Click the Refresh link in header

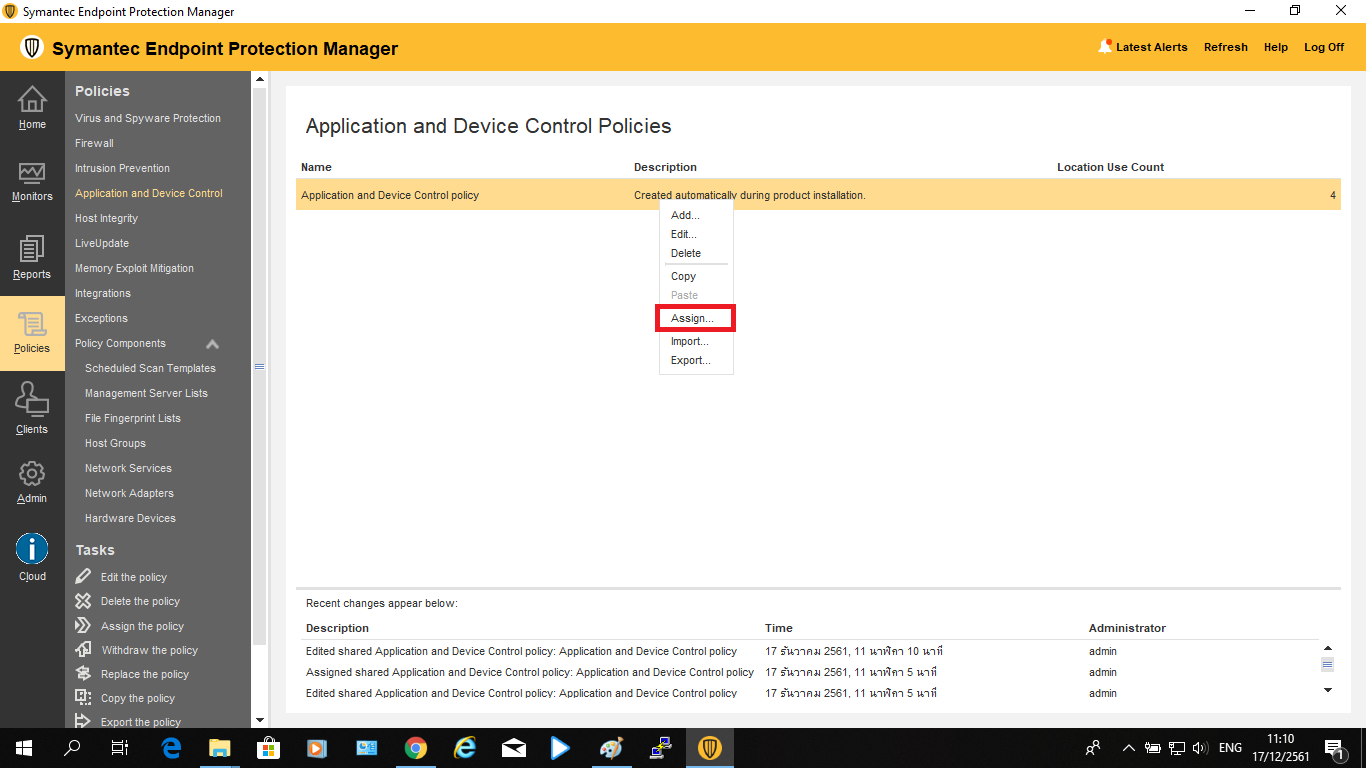point(1225,47)
